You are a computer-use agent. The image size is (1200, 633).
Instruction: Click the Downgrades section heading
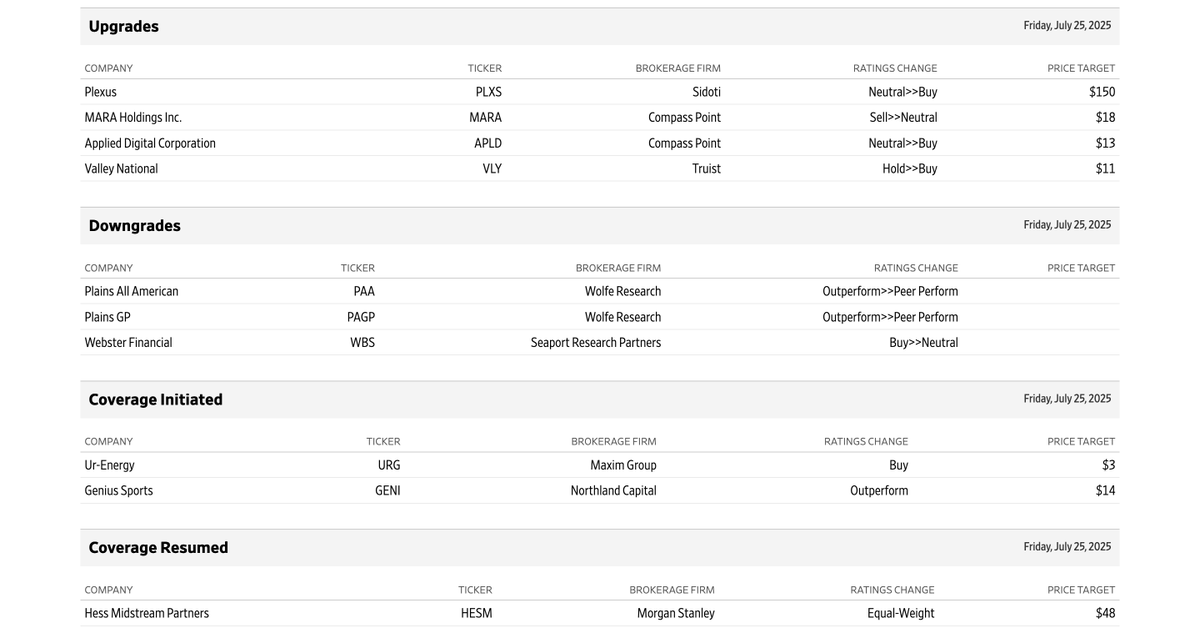pyautogui.click(x=135, y=226)
